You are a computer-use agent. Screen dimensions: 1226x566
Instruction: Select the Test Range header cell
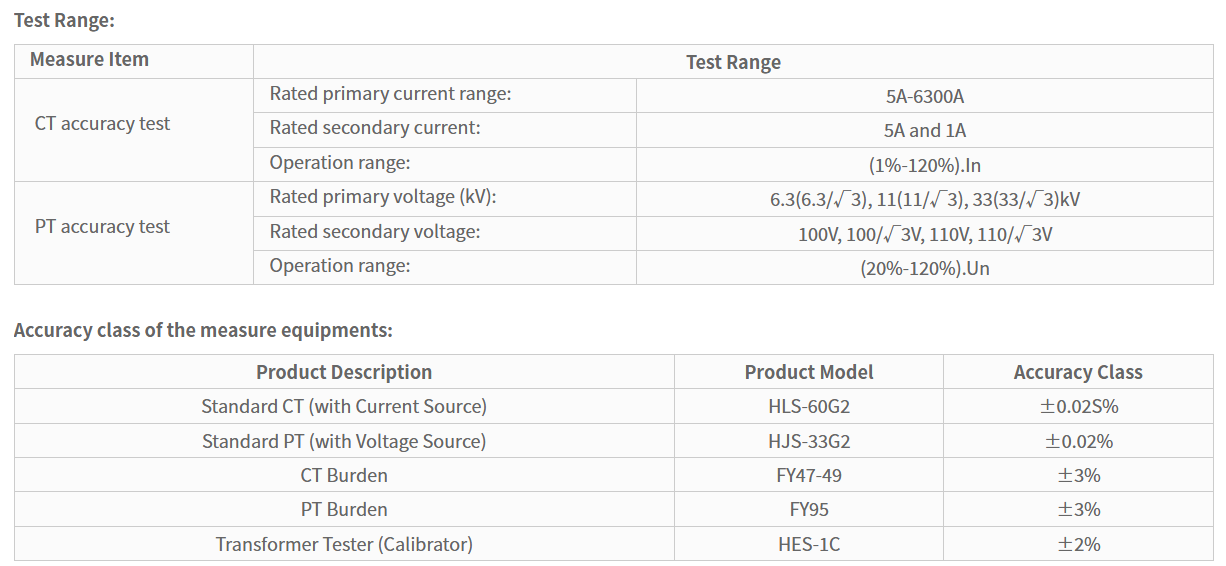point(733,61)
